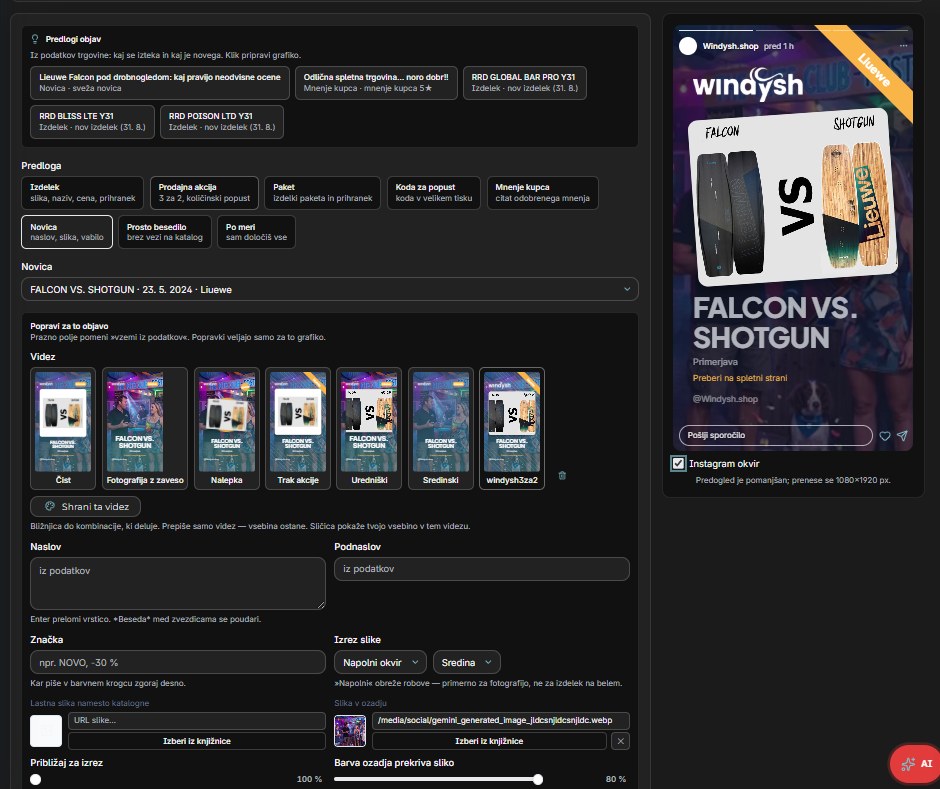Focus the Značka input field
Screen dimensions: 940x789
click(x=178, y=662)
